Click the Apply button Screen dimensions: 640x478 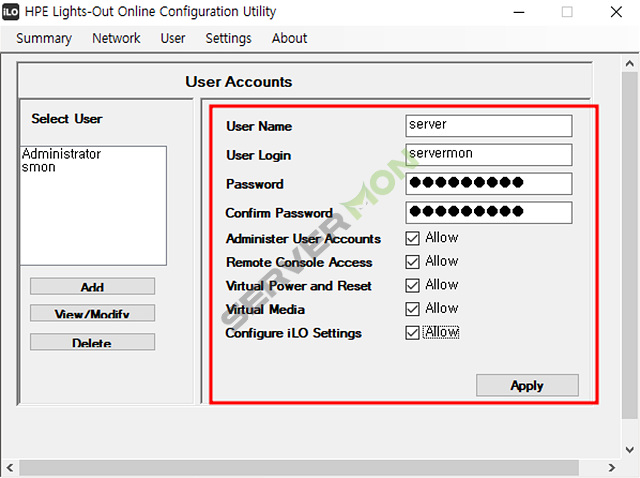coord(527,385)
